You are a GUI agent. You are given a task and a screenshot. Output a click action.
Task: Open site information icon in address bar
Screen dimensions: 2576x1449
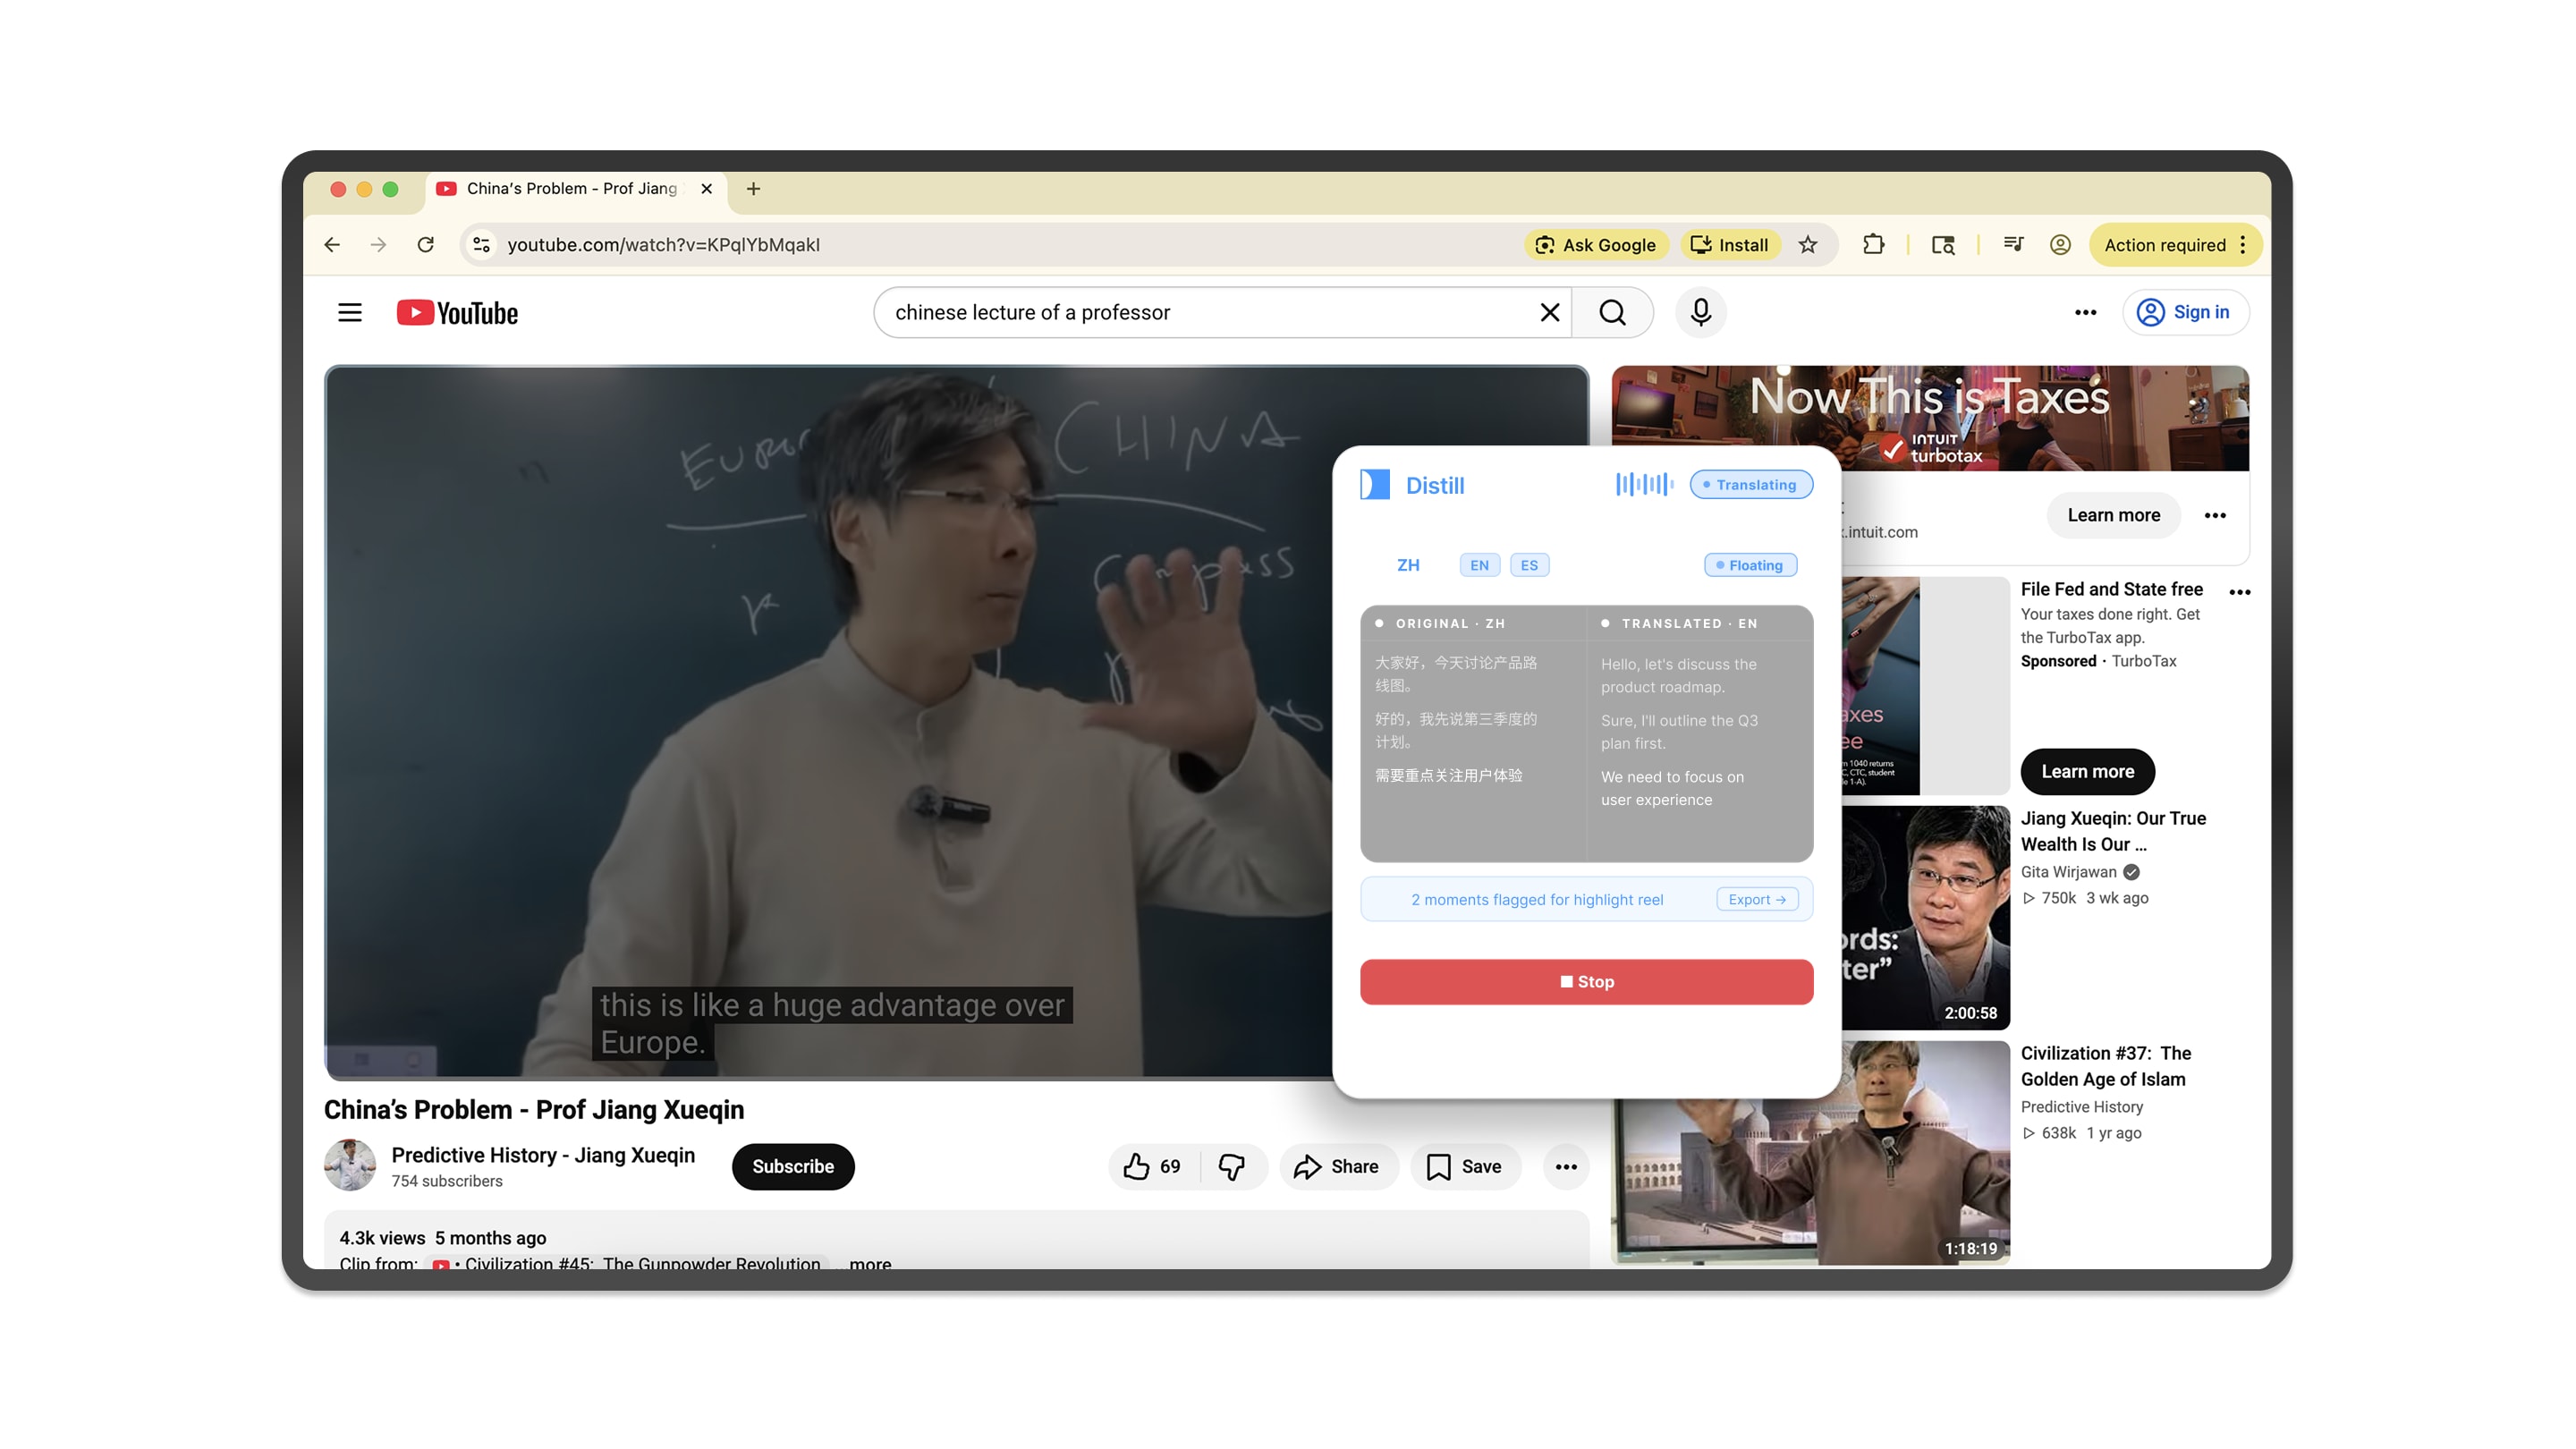[x=481, y=245]
